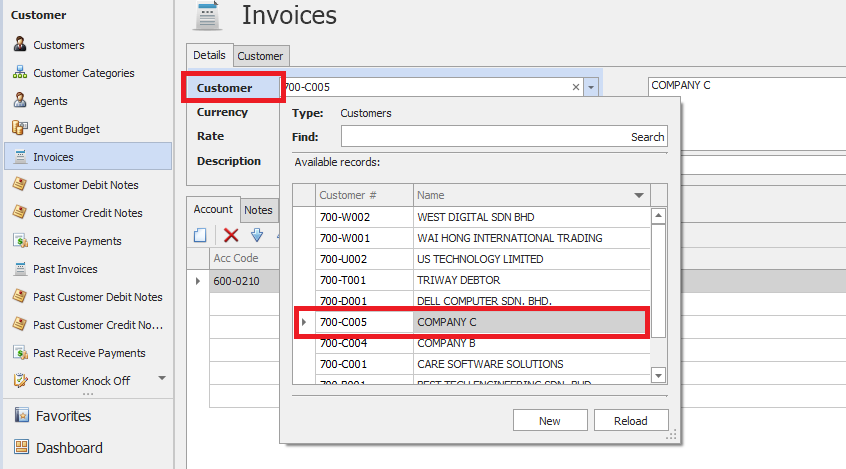Open the Dashboard section

click(x=69, y=448)
